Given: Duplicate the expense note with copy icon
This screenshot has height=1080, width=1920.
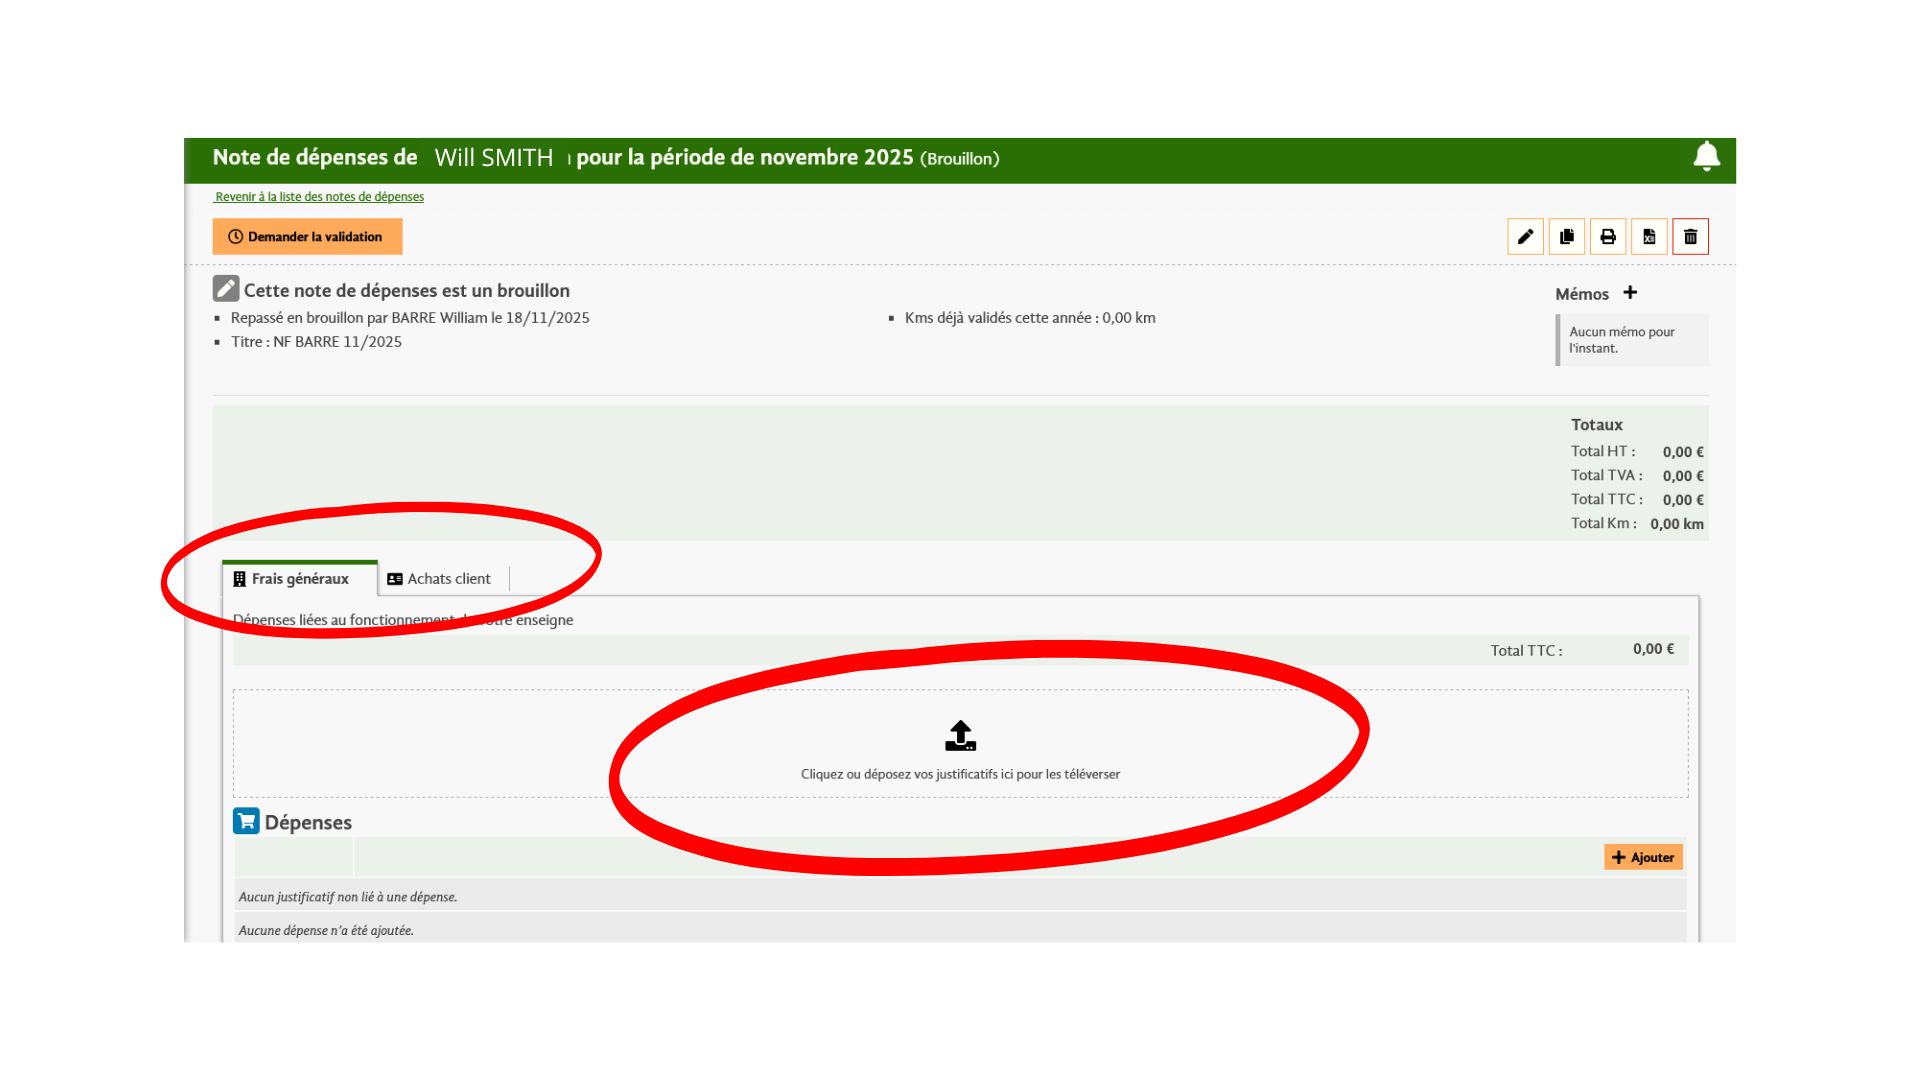Looking at the screenshot, I should pyautogui.click(x=1567, y=237).
